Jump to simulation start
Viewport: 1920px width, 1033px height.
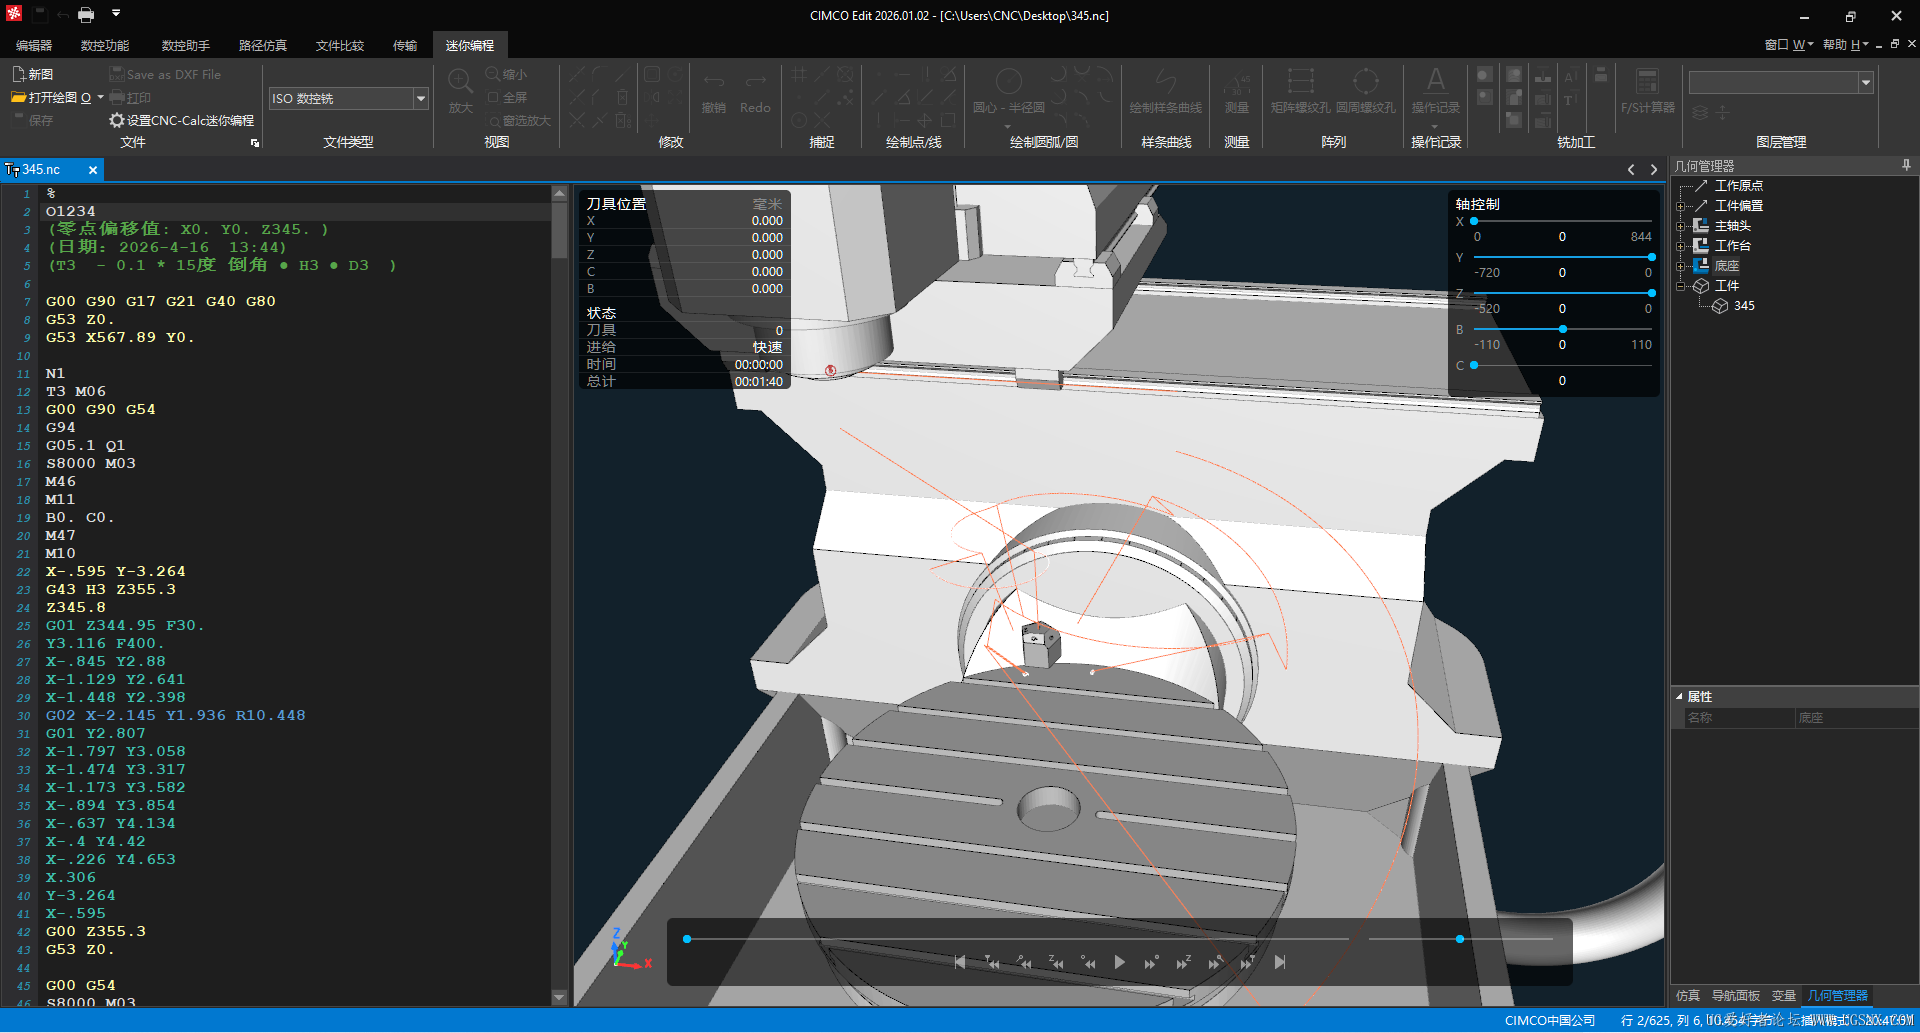(960, 962)
